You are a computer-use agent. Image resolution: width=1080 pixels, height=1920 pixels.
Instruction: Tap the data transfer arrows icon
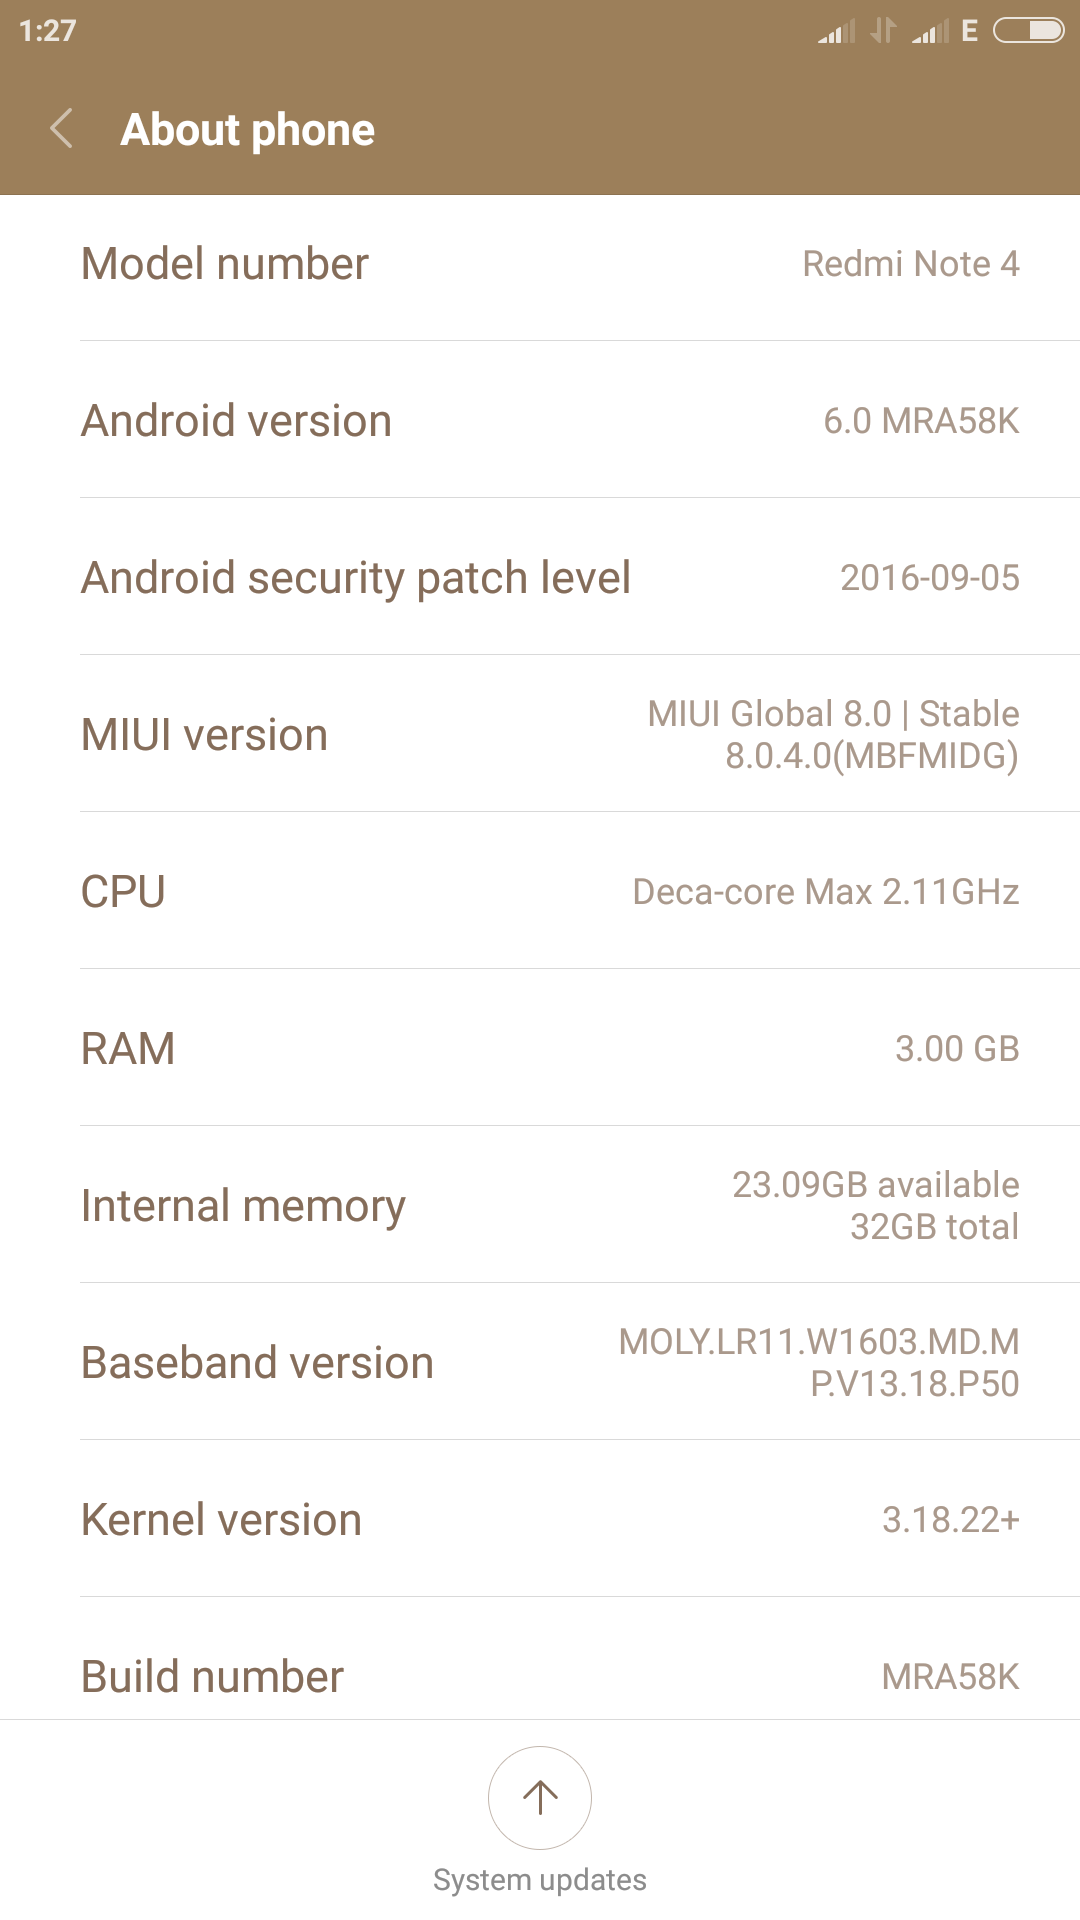click(x=883, y=31)
